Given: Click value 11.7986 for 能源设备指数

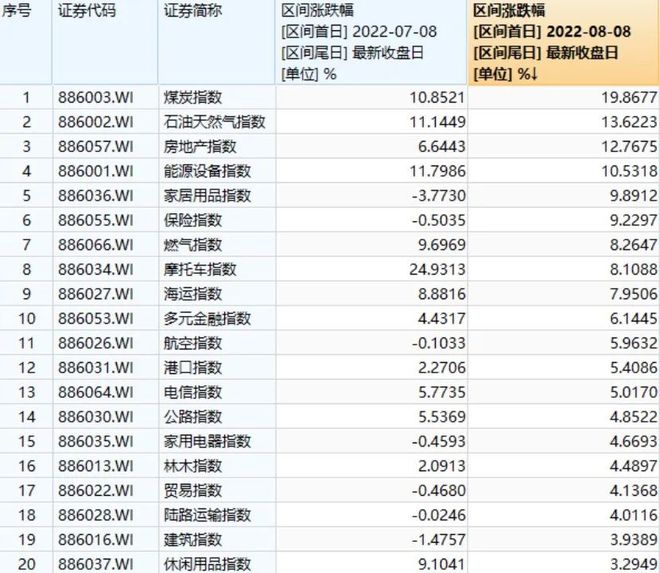Looking at the screenshot, I should (437, 171).
